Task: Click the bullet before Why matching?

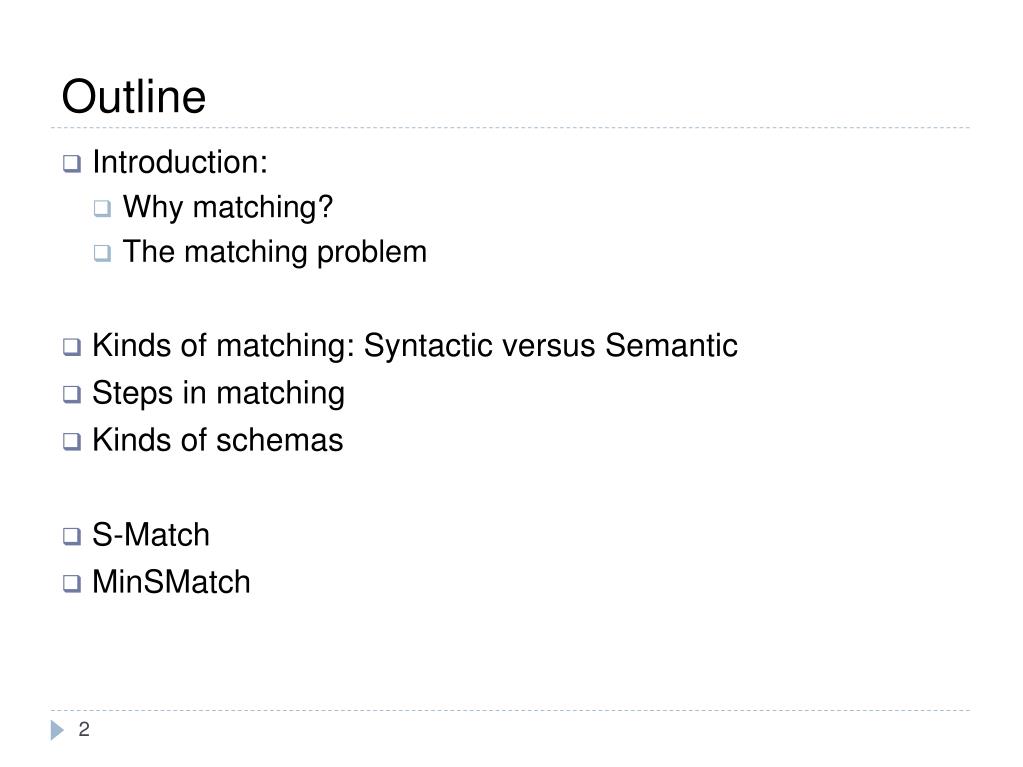Action: coord(102,208)
